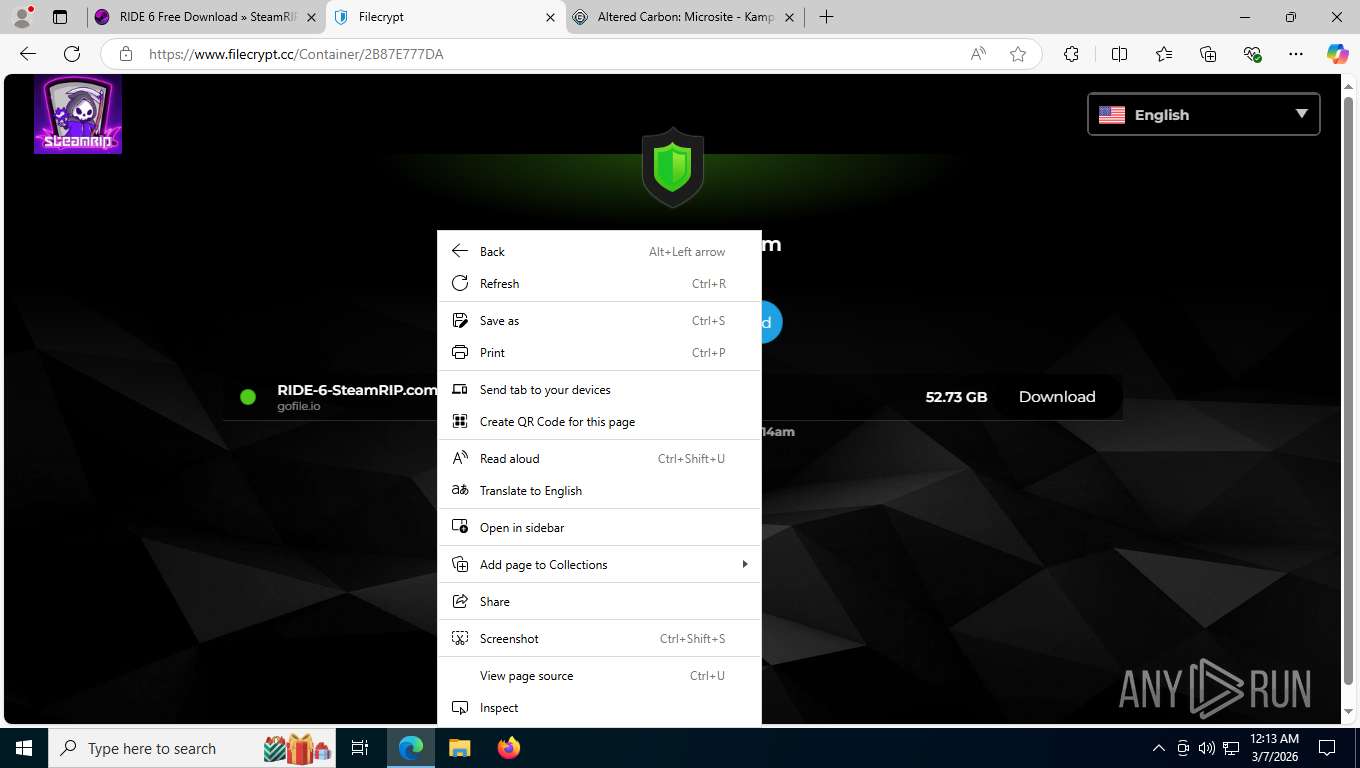Image resolution: width=1360 pixels, height=768 pixels.
Task: Open Task View on taskbar
Action: click(360, 748)
